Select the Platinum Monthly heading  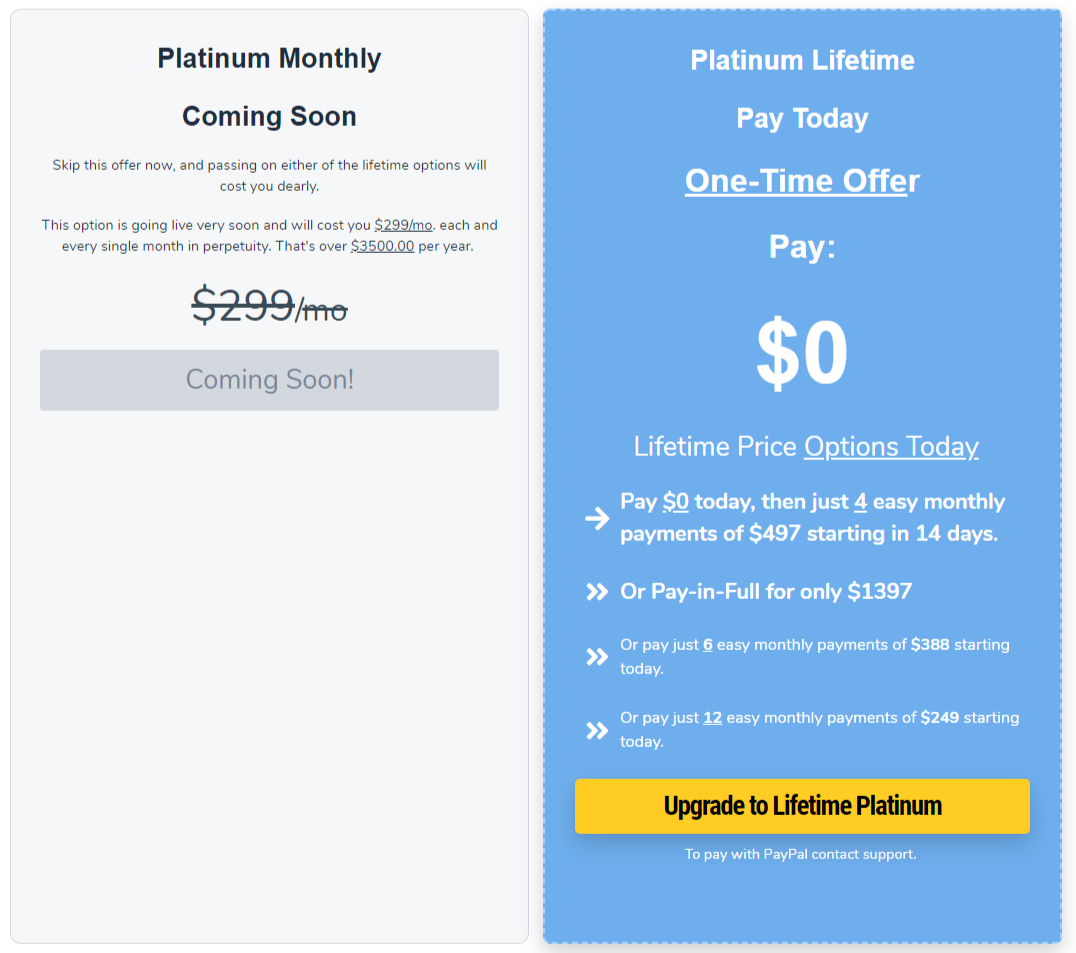[x=269, y=58]
